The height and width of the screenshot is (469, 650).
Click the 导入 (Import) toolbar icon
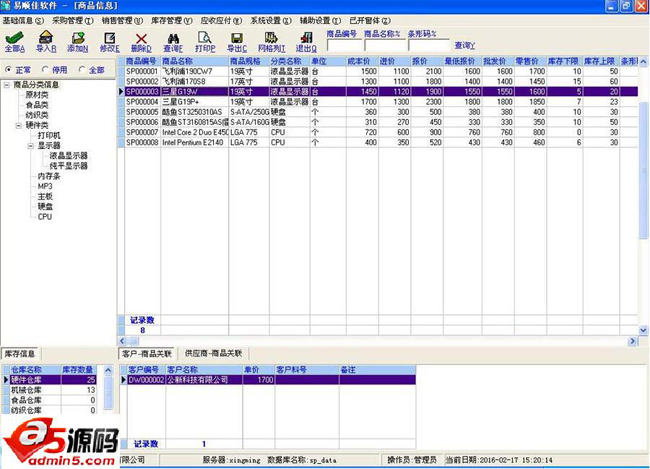[x=46, y=41]
